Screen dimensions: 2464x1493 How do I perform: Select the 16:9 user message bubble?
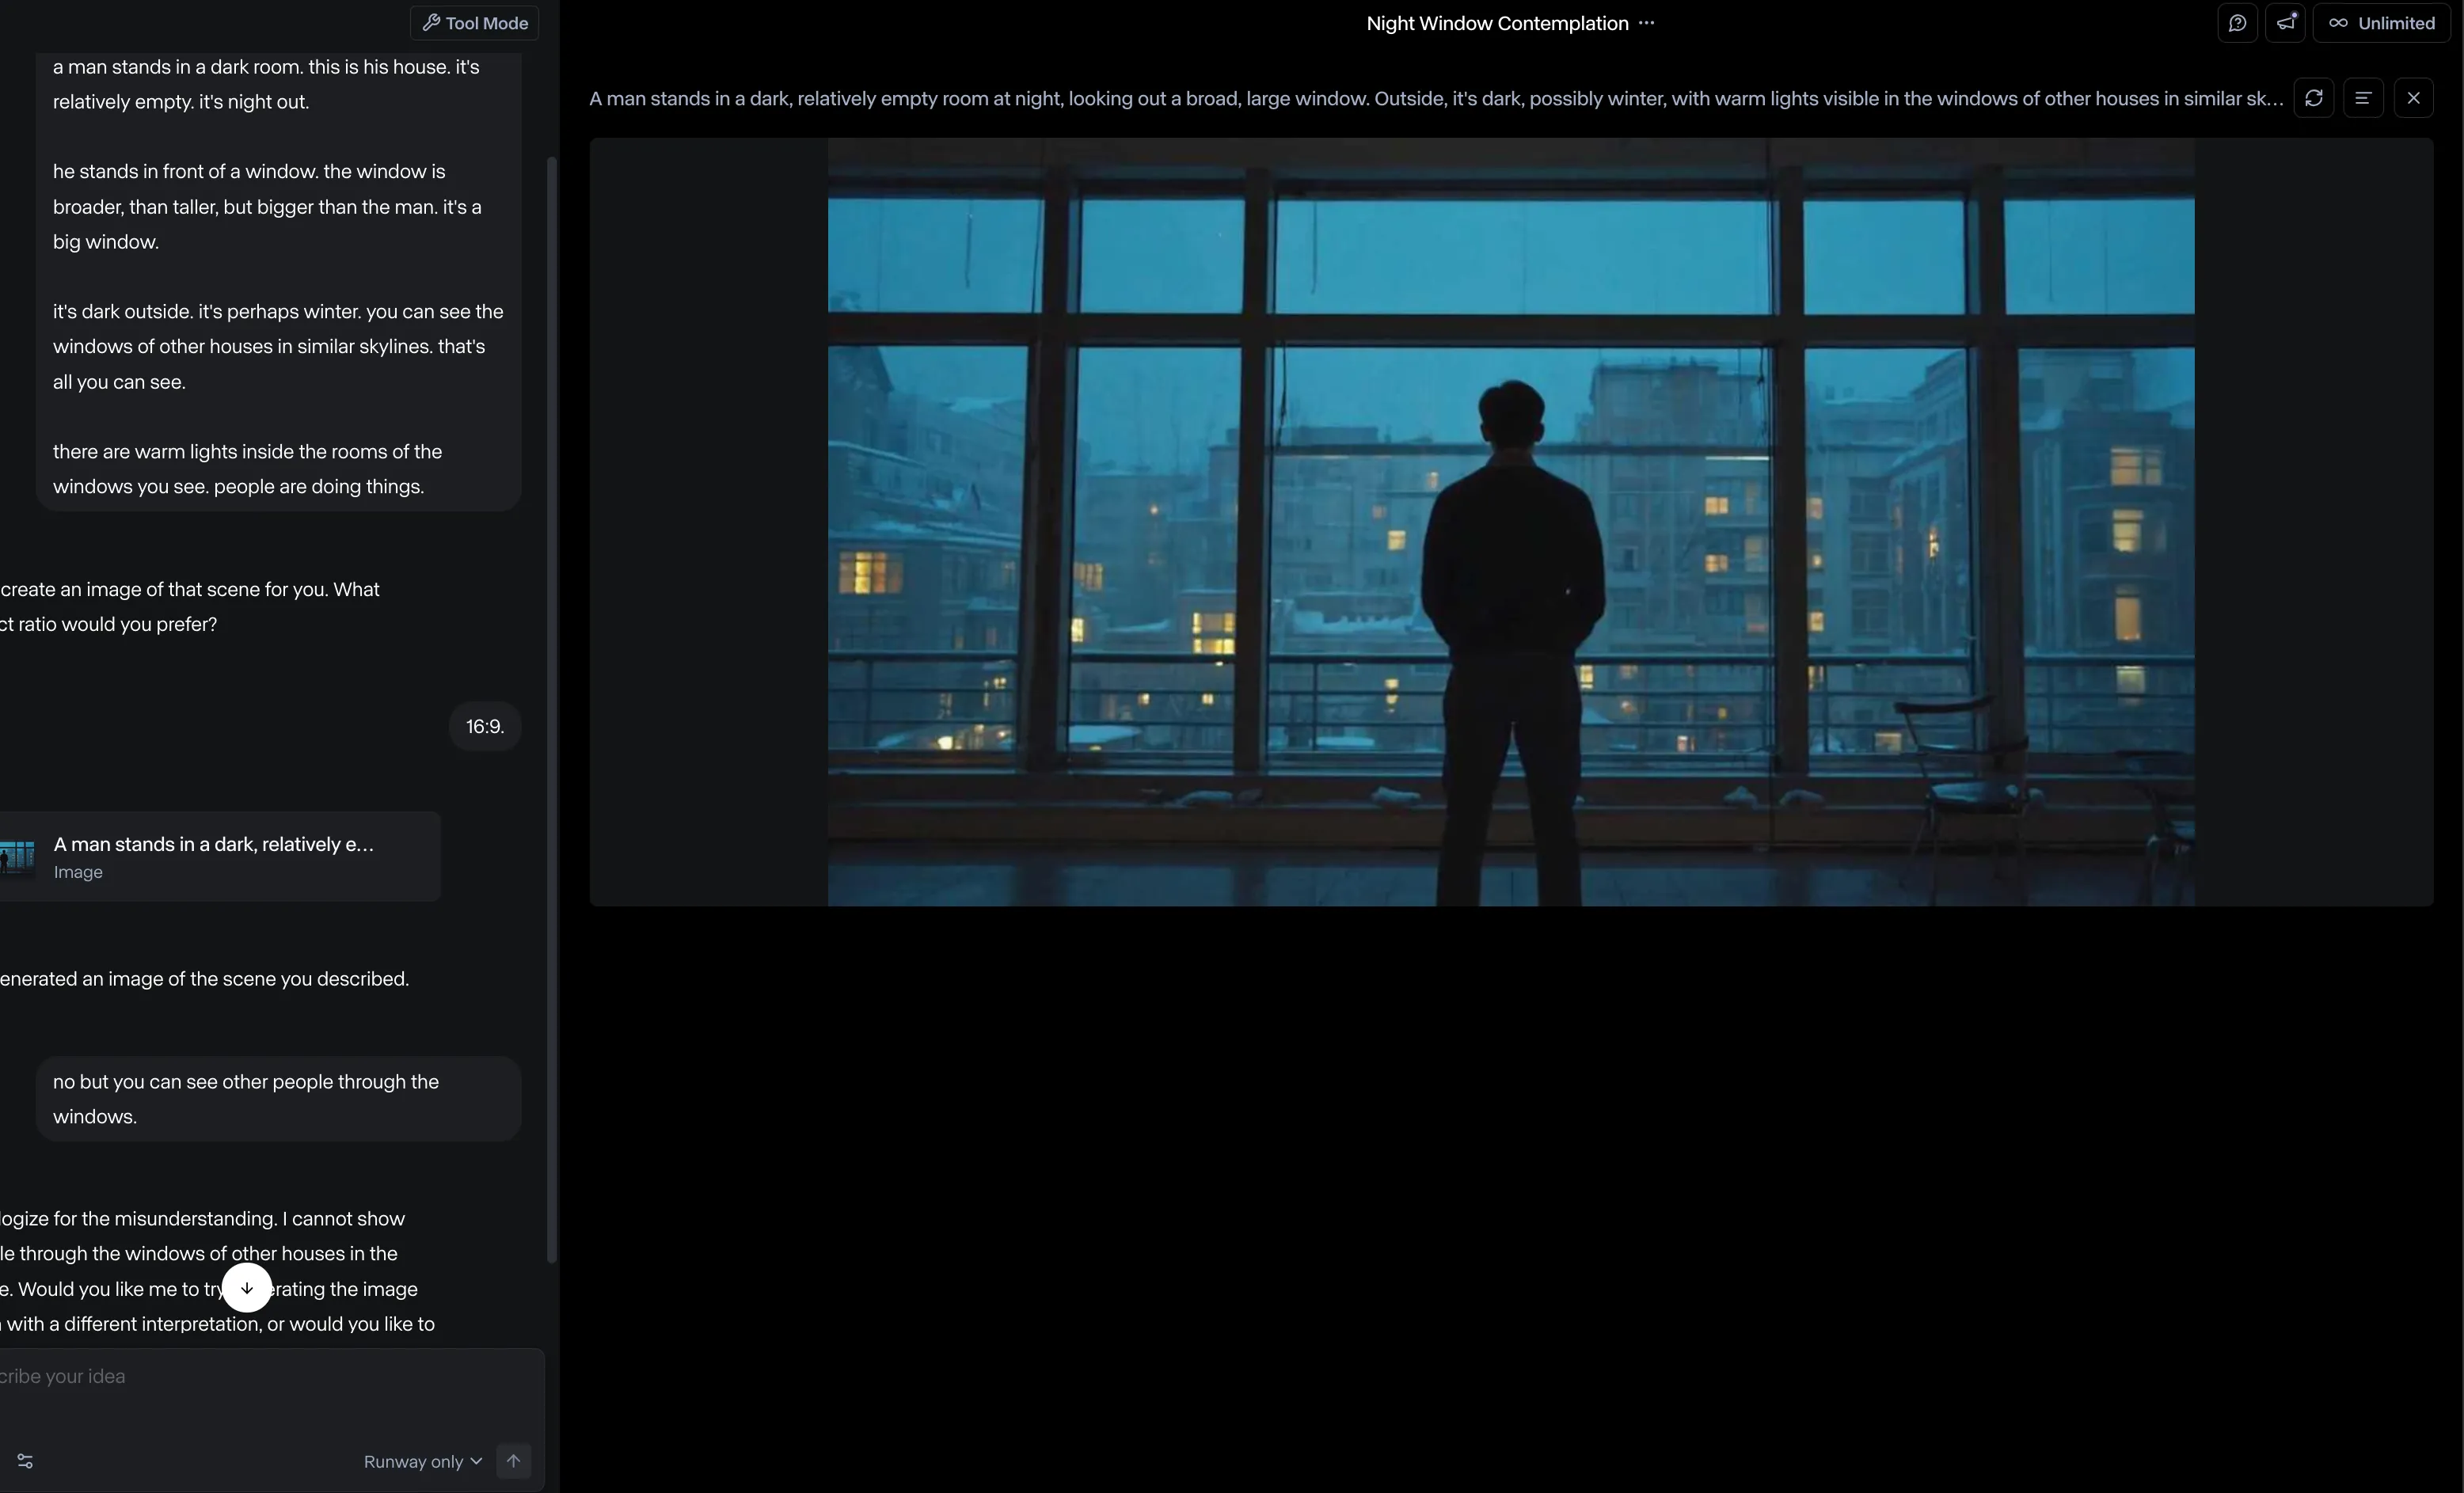[x=484, y=726]
